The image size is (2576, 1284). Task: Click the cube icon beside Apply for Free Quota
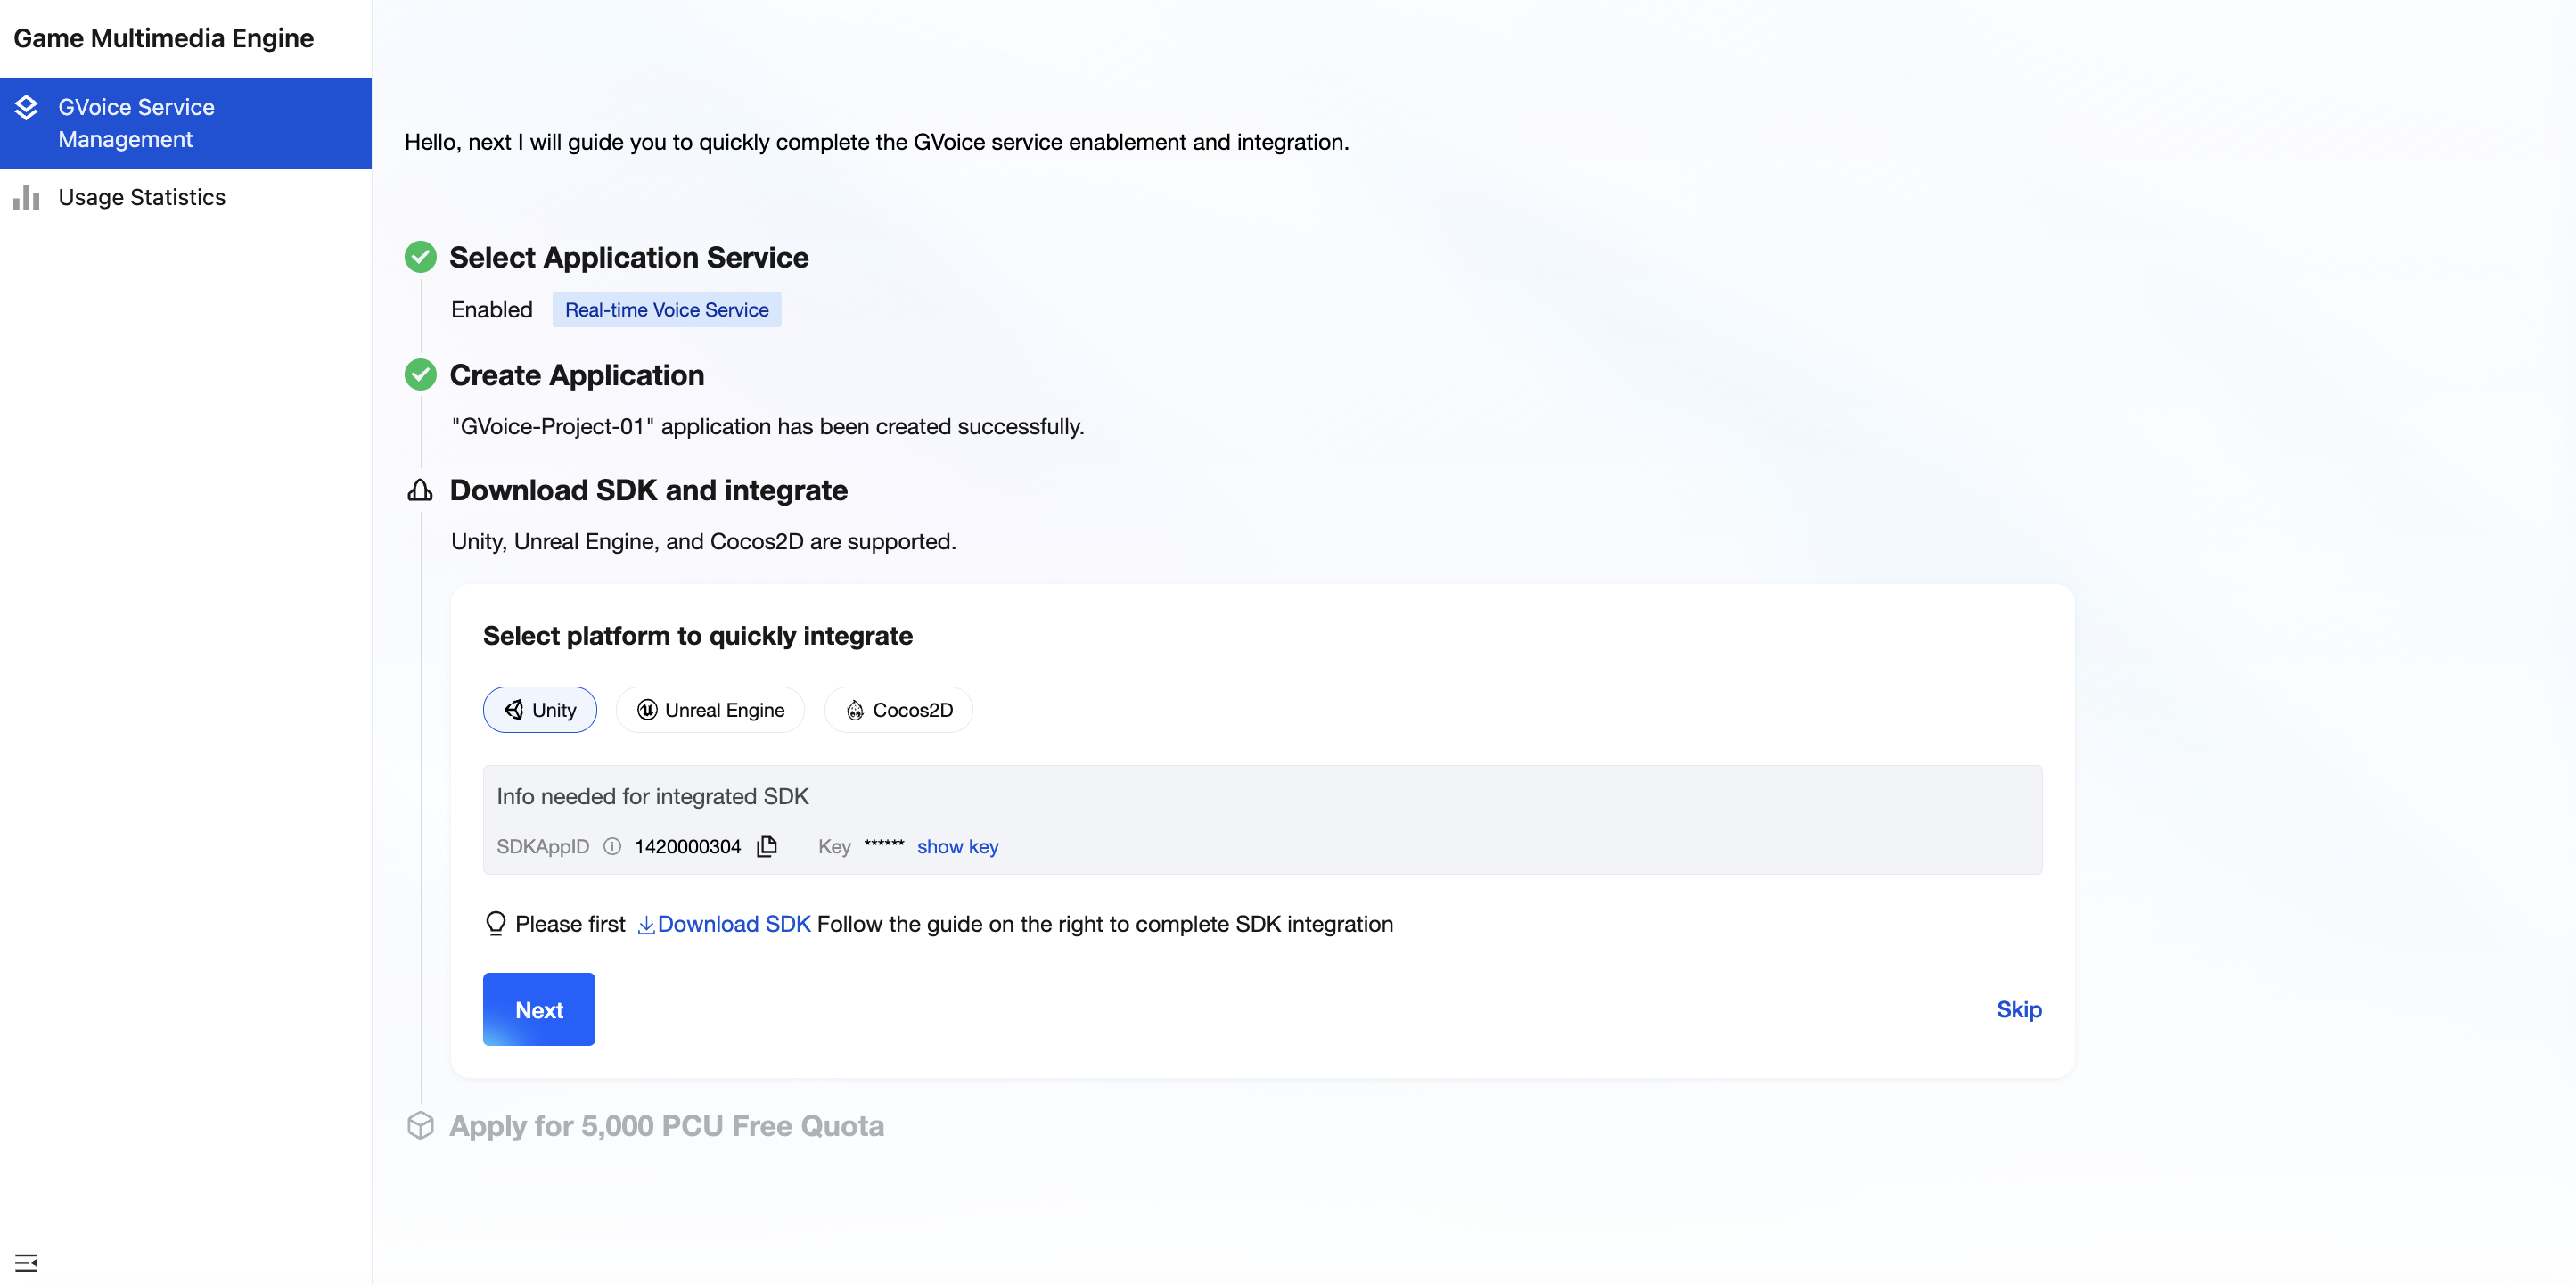(420, 1125)
